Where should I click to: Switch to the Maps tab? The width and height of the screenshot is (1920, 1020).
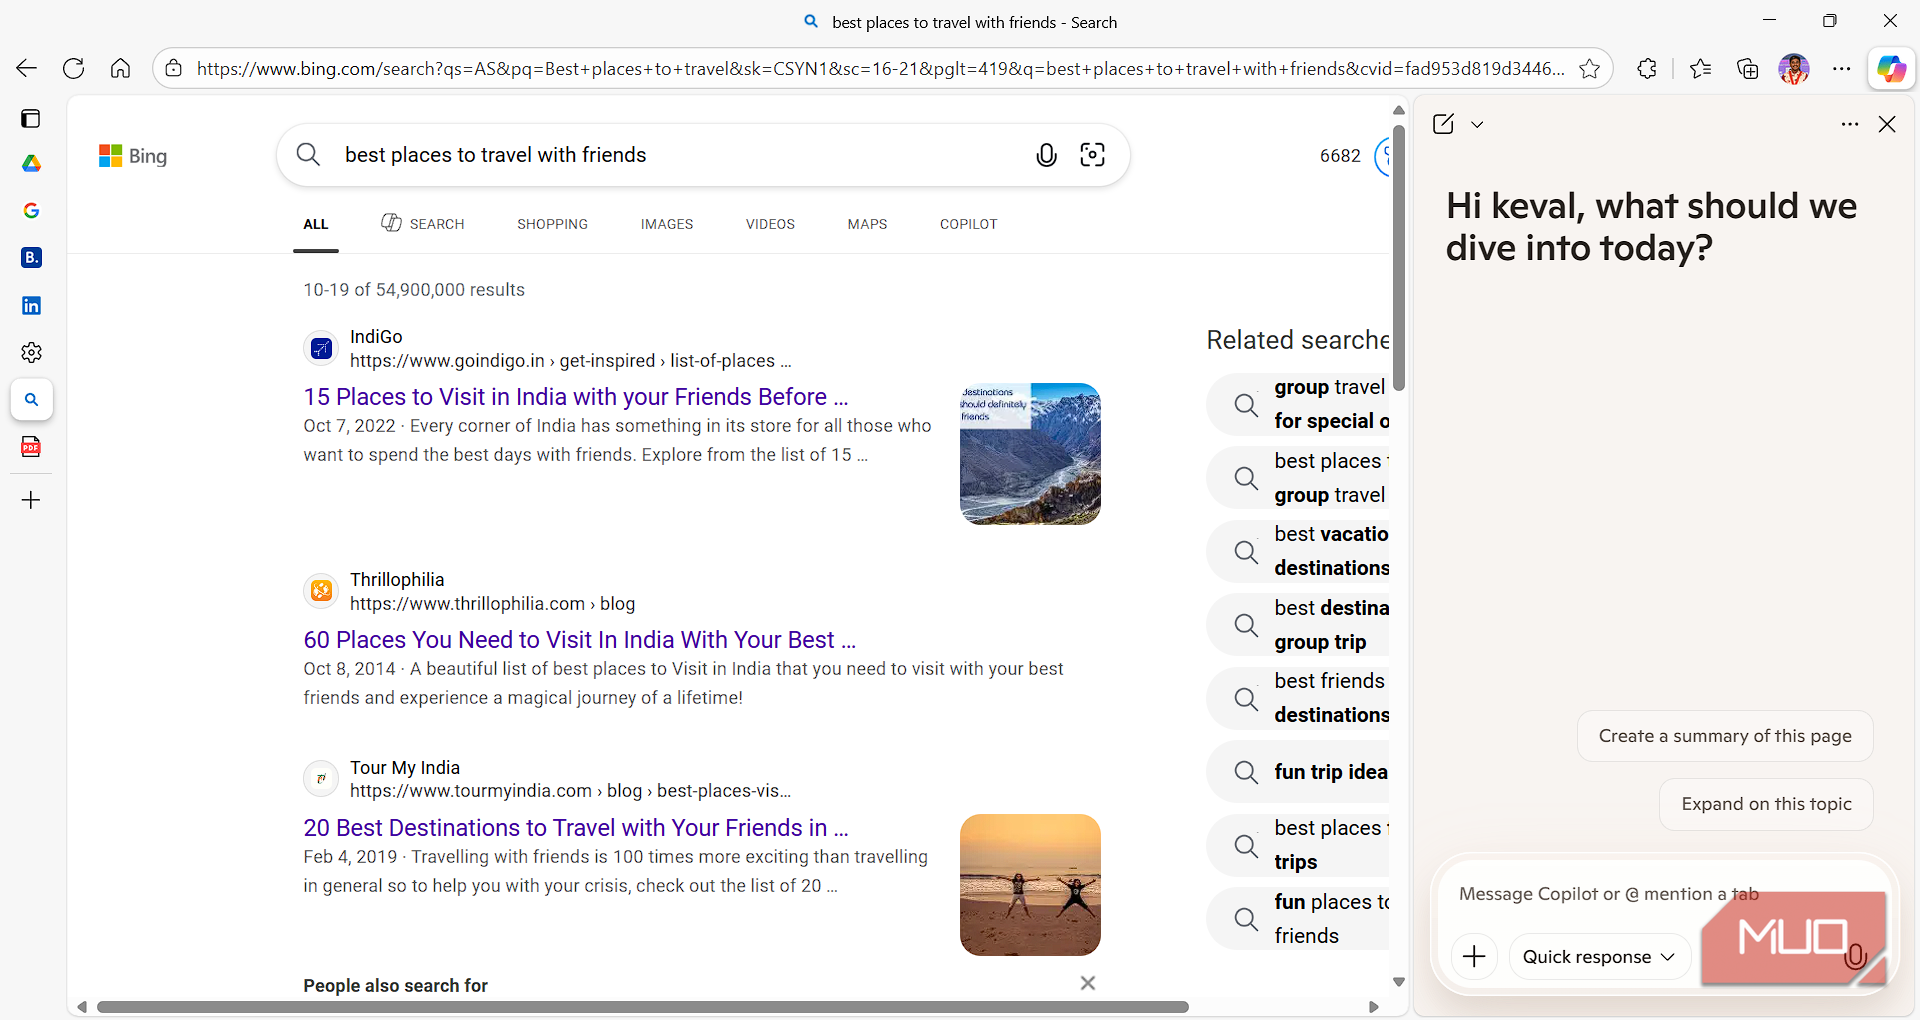coord(867,224)
